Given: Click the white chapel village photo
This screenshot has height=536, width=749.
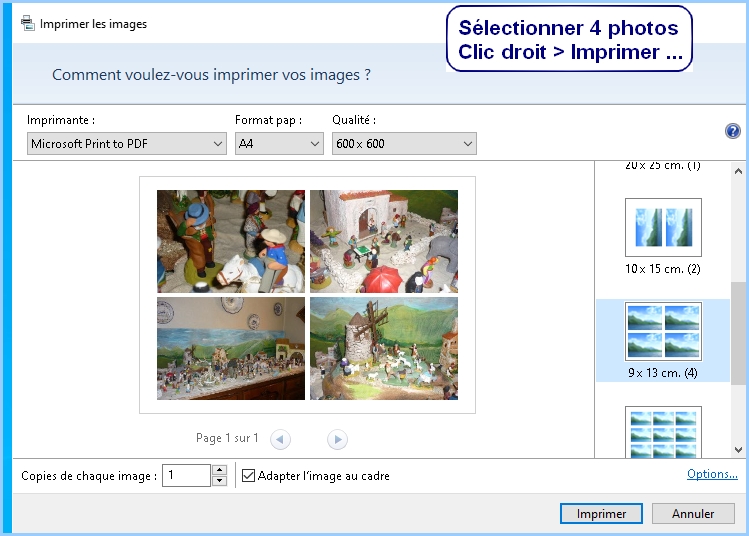Looking at the screenshot, I should (x=384, y=241).
